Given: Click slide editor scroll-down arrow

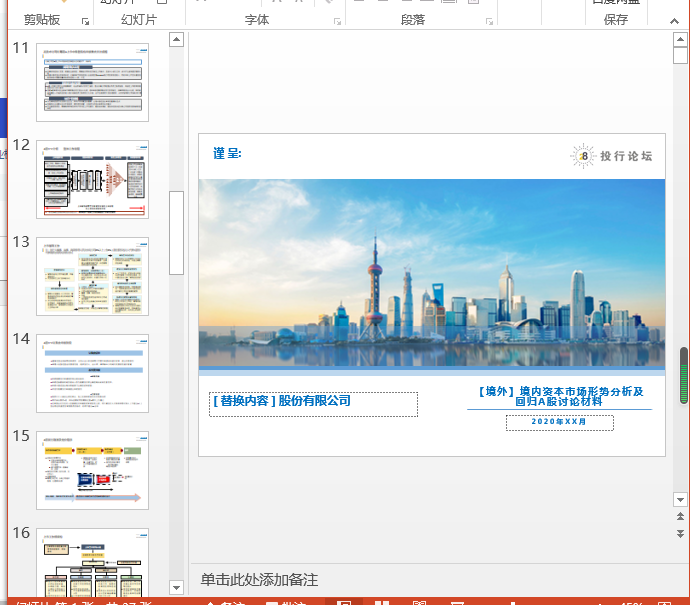Looking at the screenshot, I should 680,499.
